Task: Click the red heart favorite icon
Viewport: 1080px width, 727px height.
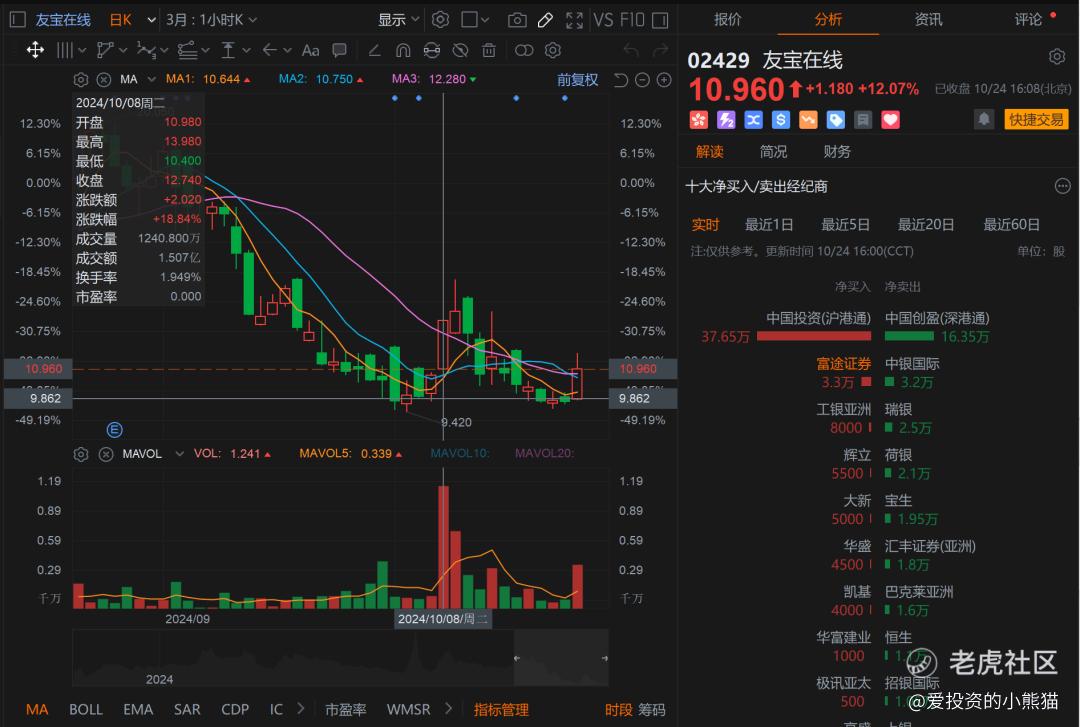Action: click(891, 120)
